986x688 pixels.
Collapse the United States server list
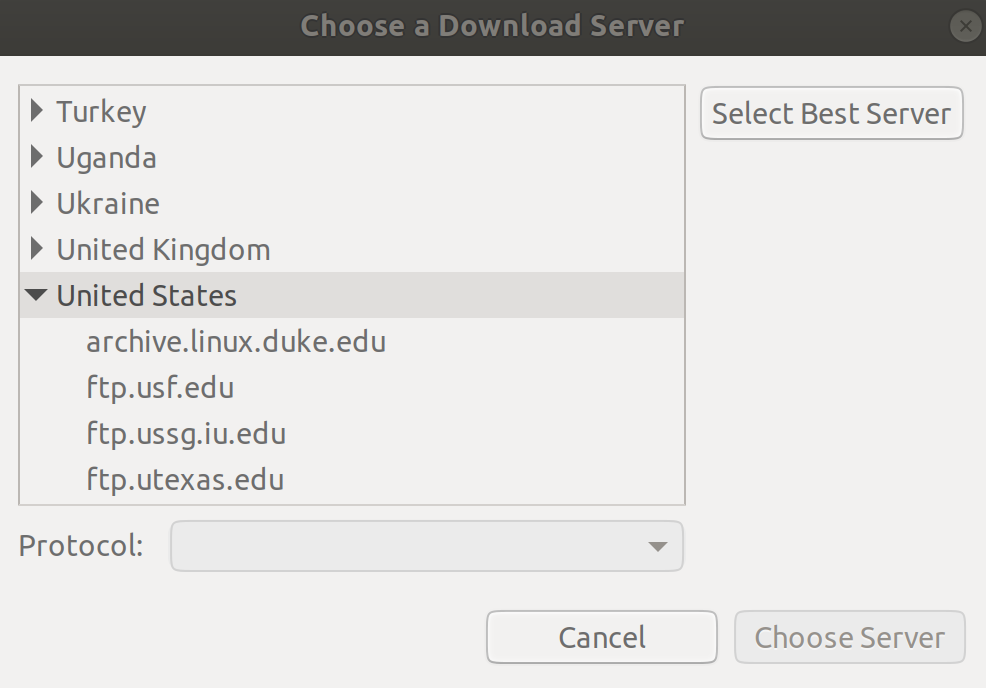[37, 296]
